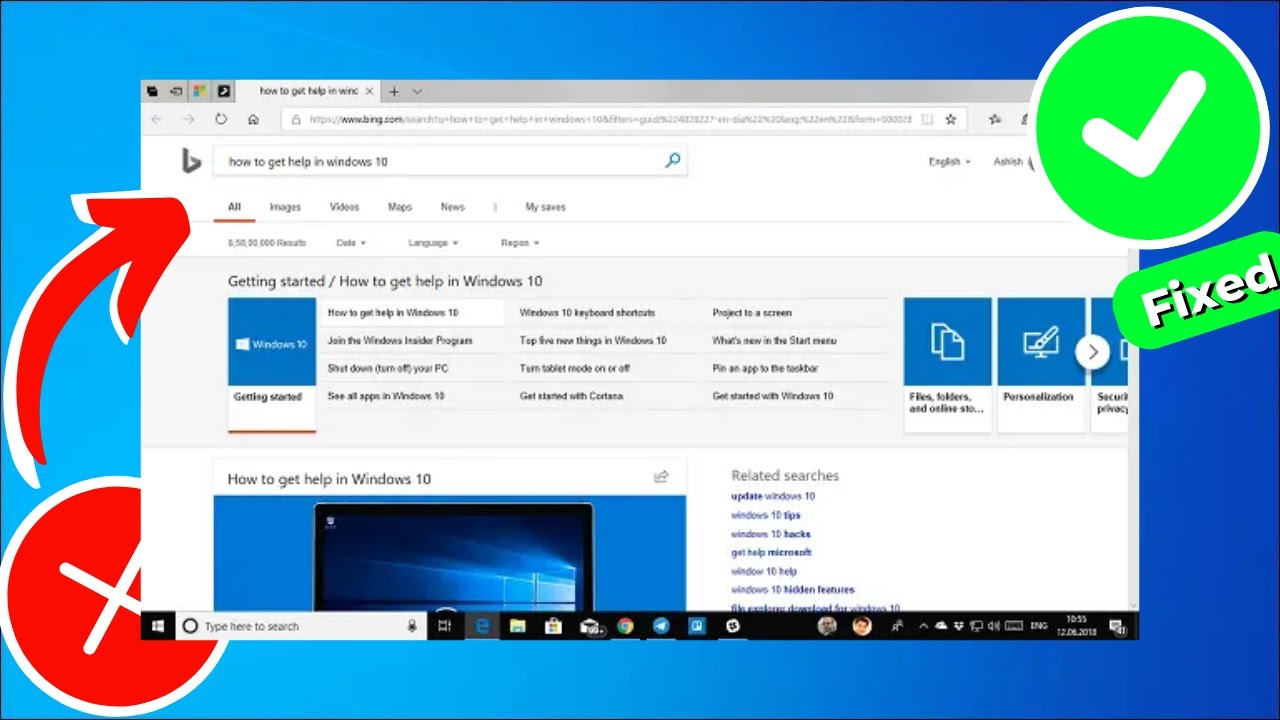The width and height of the screenshot is (1280, 720).
Task: Add page to favorites with star icon
Action: click(951, 119)
